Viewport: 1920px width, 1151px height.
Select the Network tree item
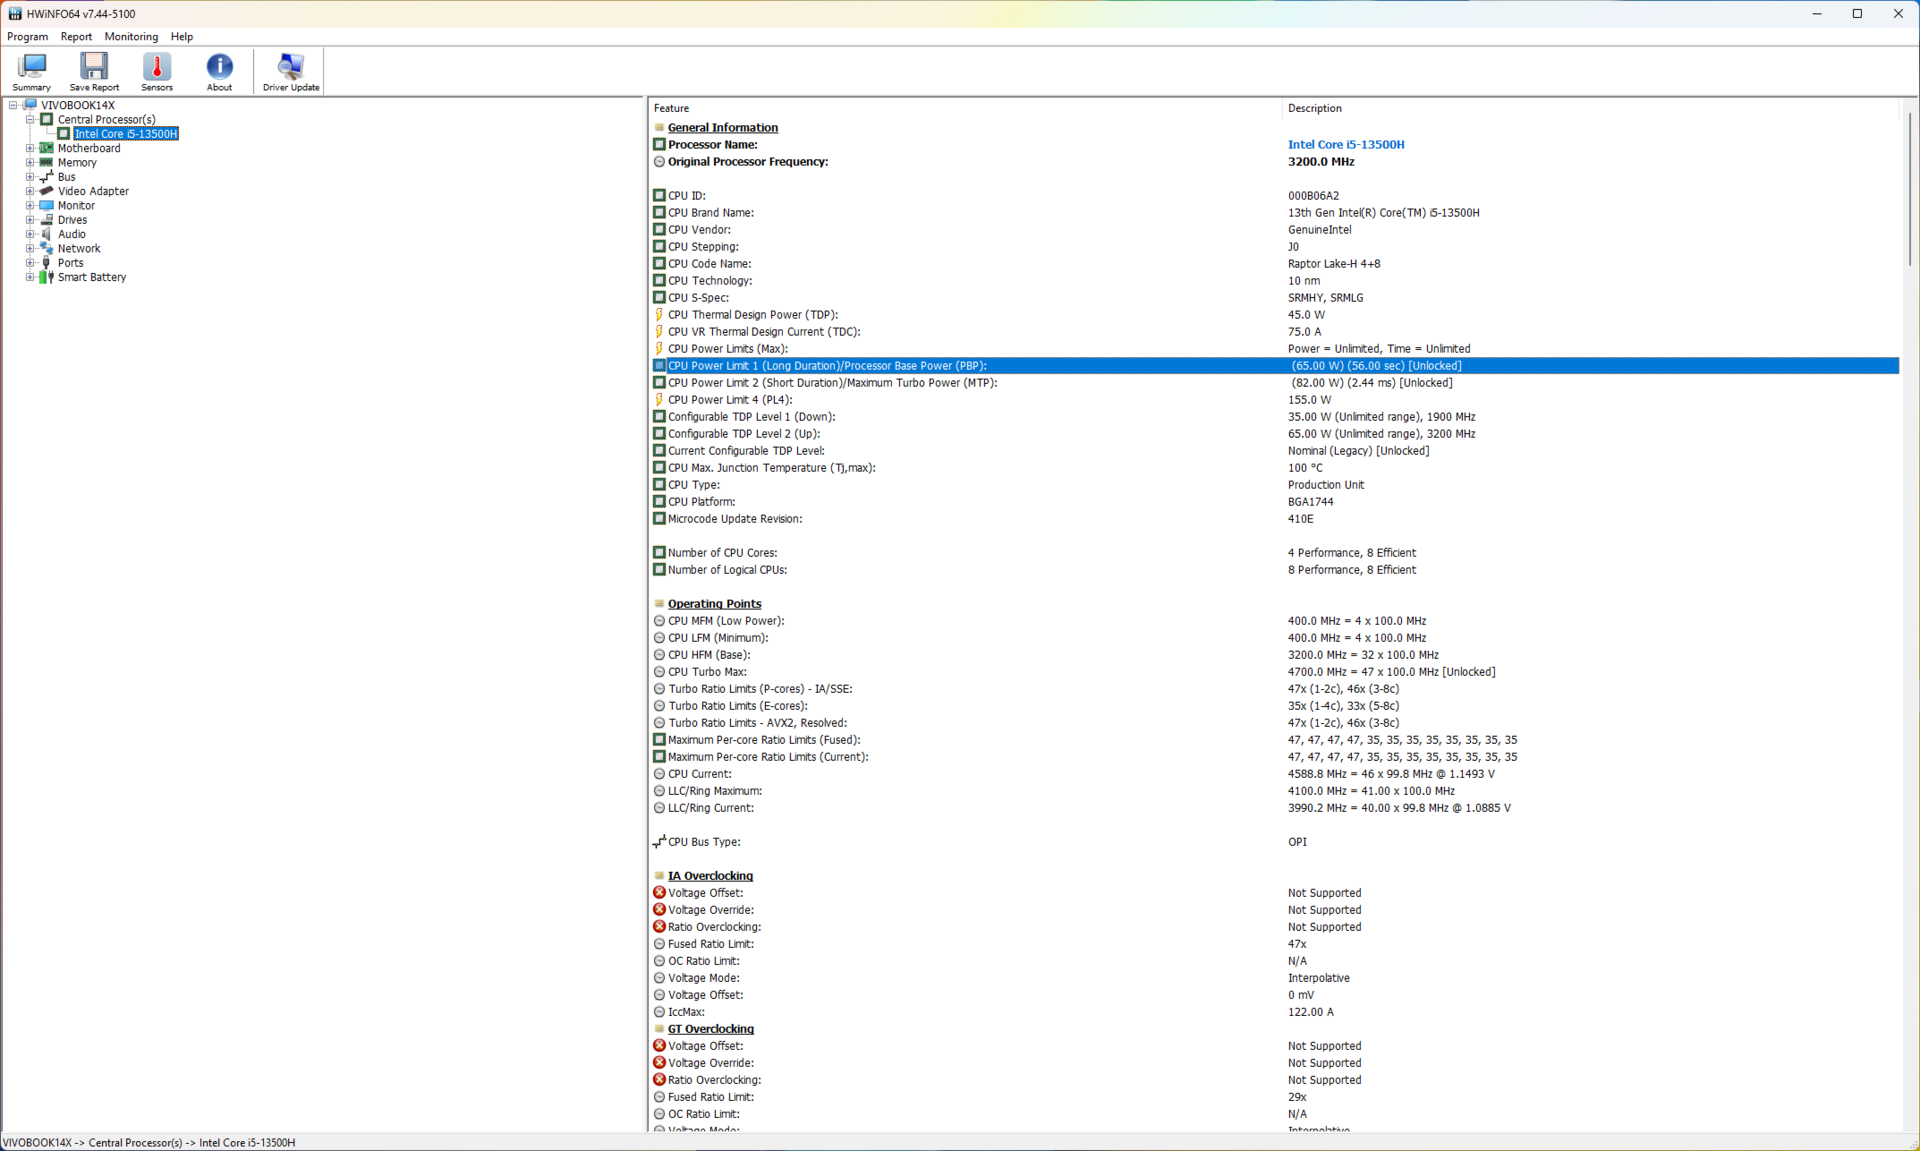click(x=79, y=248)
